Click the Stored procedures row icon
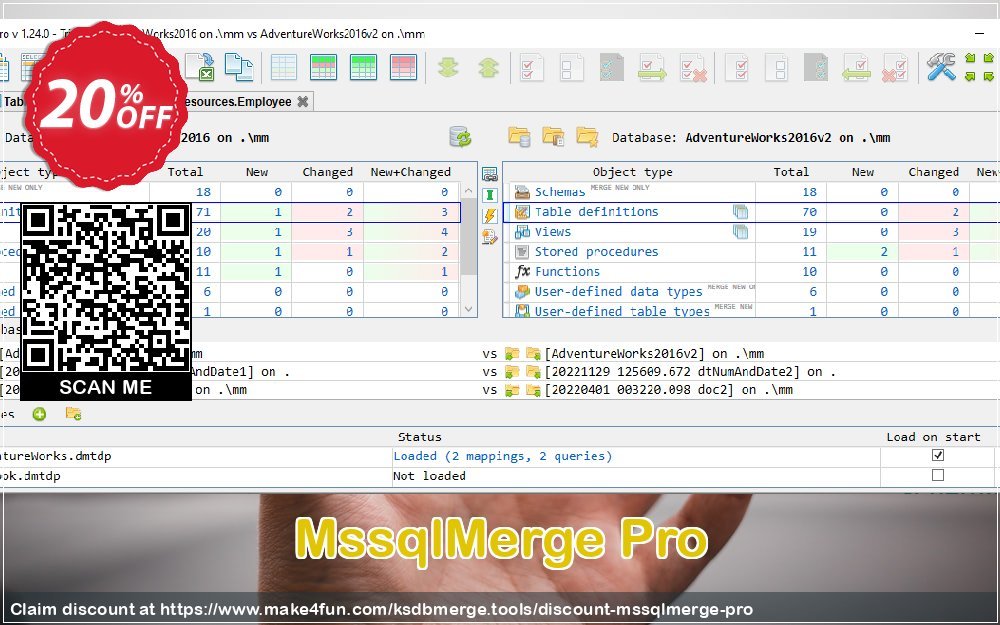The height and width of the screenshot is (625, 1000). pyautogui.click(x=522, y=251)
